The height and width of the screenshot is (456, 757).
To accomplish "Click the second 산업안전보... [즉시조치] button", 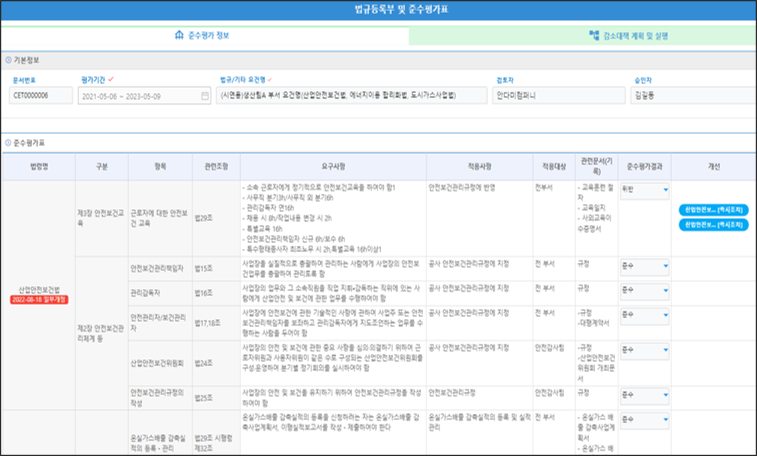I will 714,225.
